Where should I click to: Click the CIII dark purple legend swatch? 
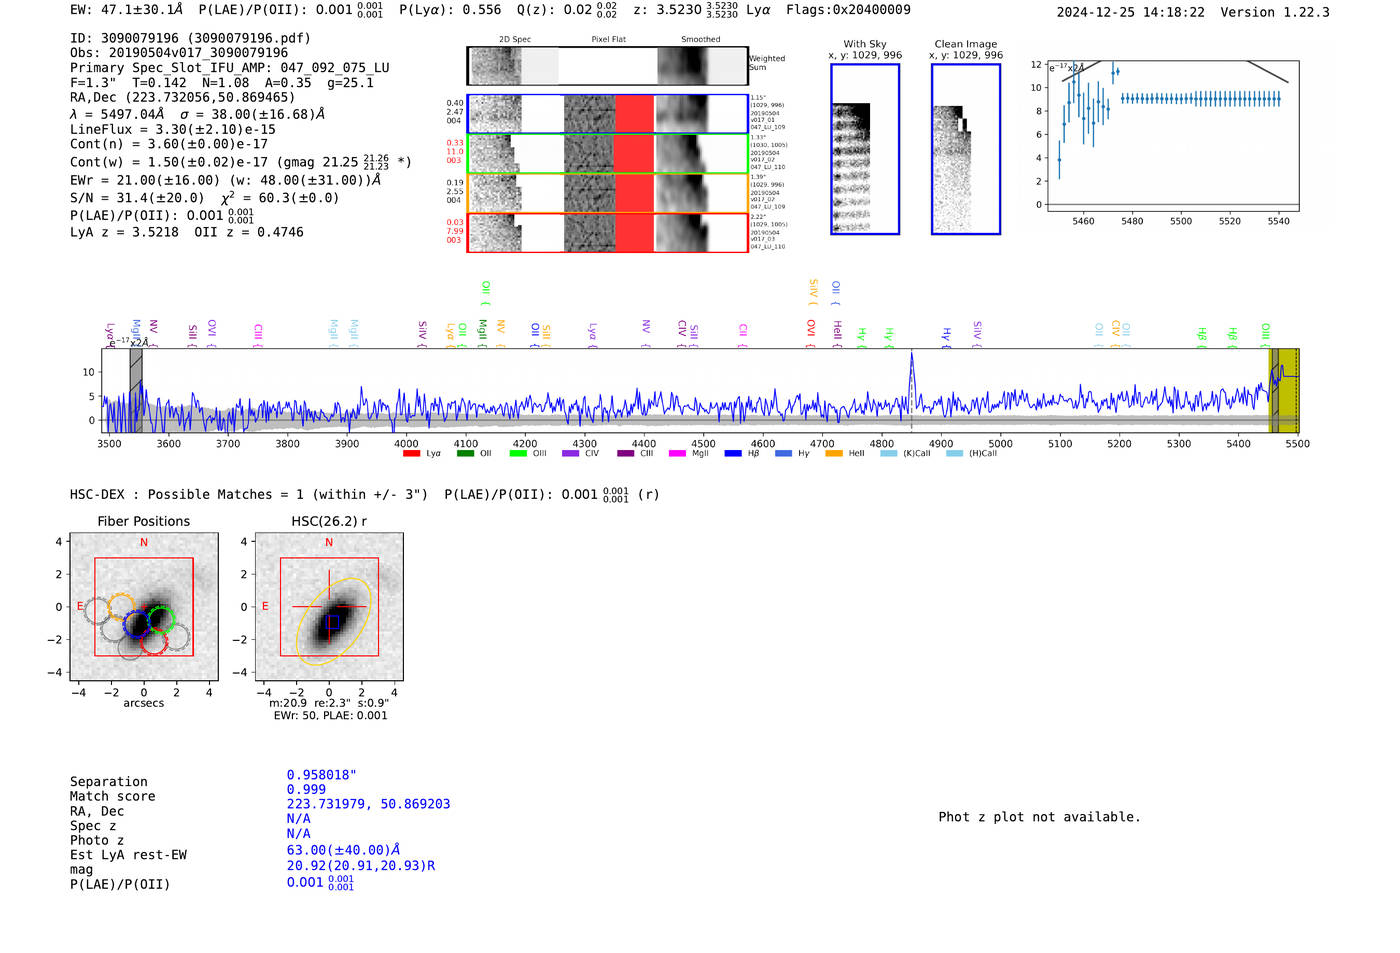[x=625, y=454]
